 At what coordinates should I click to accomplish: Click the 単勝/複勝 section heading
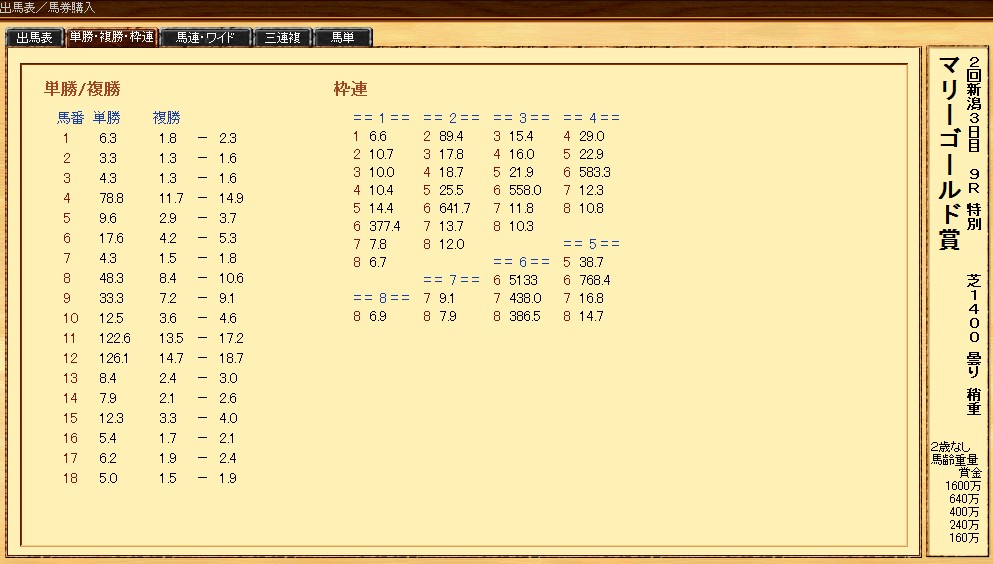(x=82, y=89)
